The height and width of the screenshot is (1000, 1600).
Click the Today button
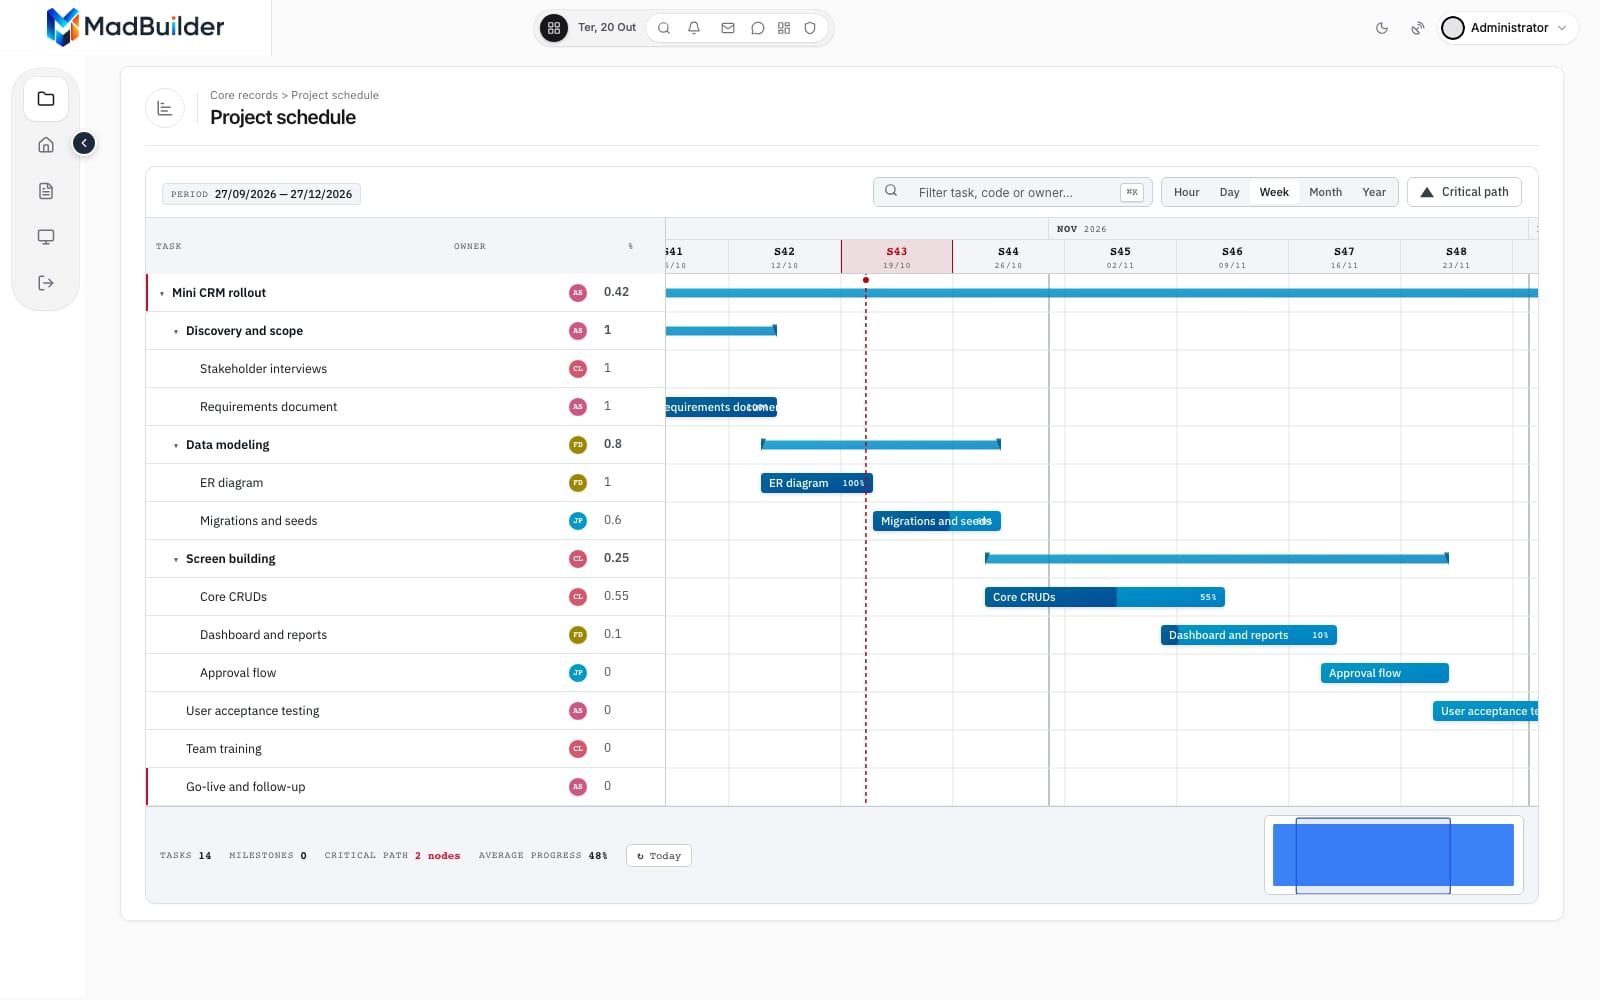tap(659, 856)
